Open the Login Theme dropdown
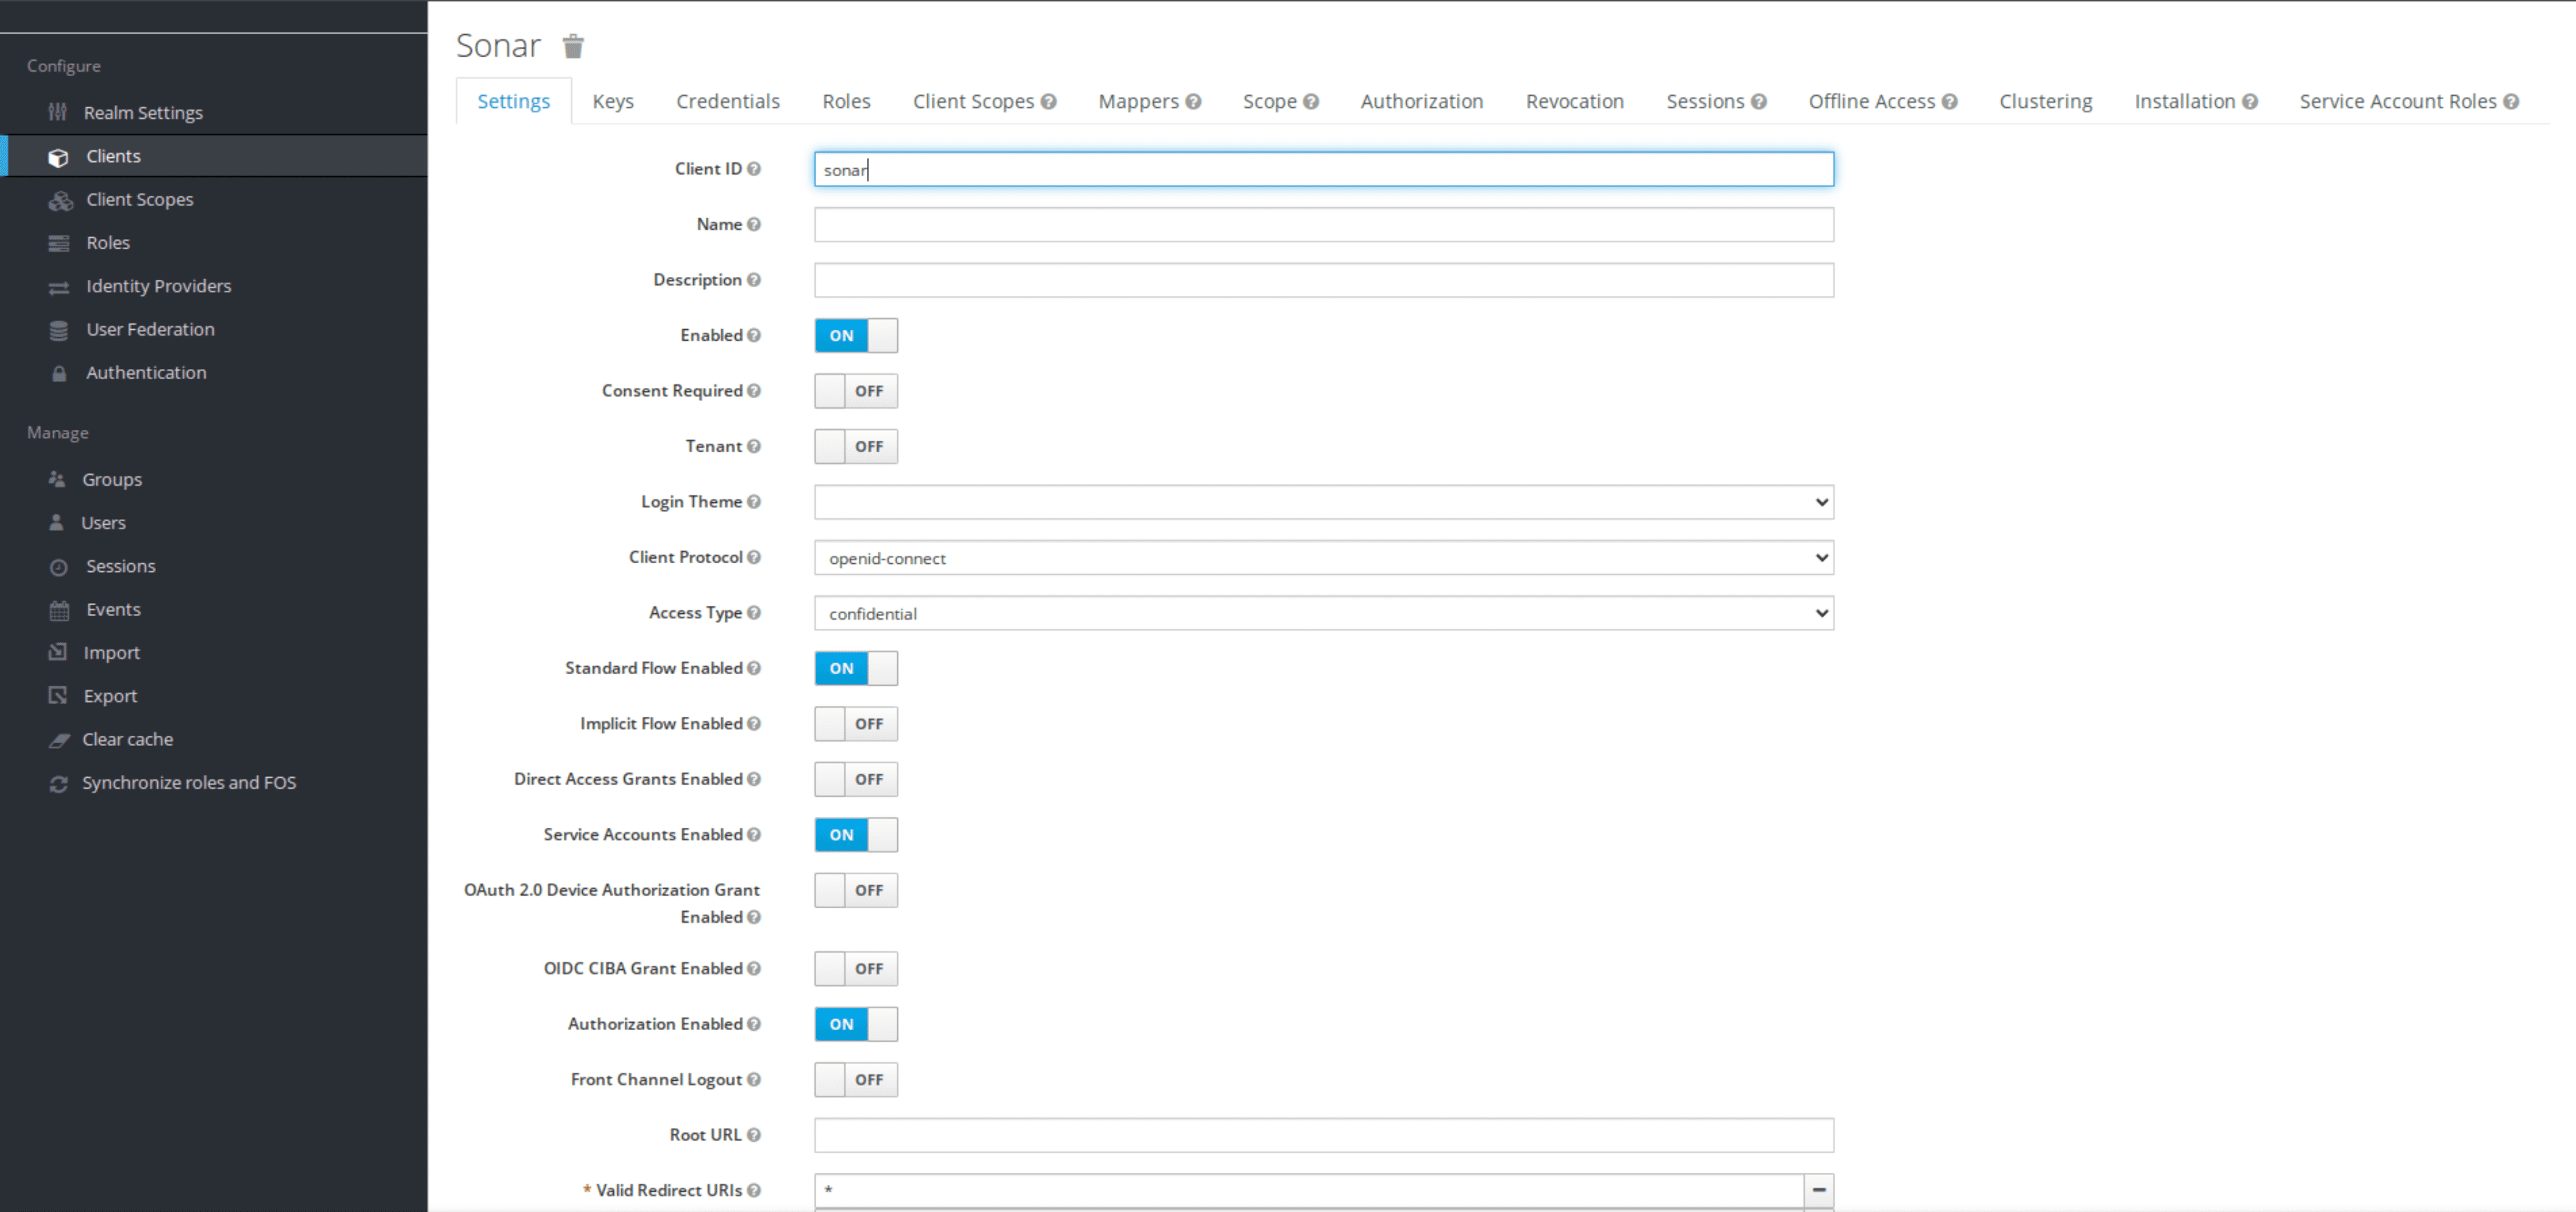 [1323, 502]
